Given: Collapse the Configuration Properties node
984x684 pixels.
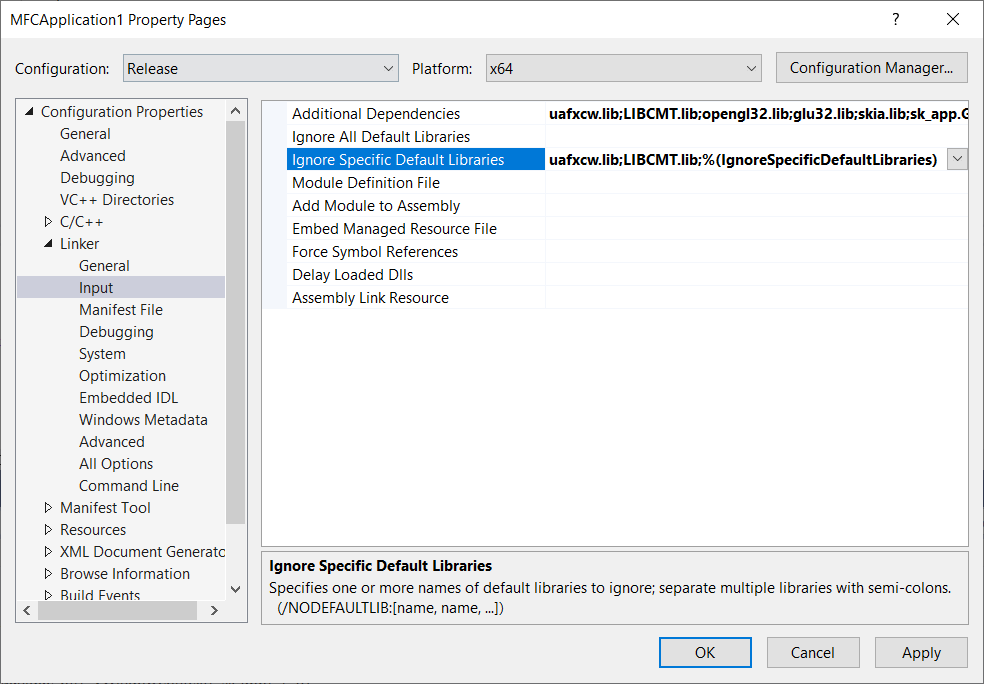Looking at the screenshot, I should (x=29, y=112).
